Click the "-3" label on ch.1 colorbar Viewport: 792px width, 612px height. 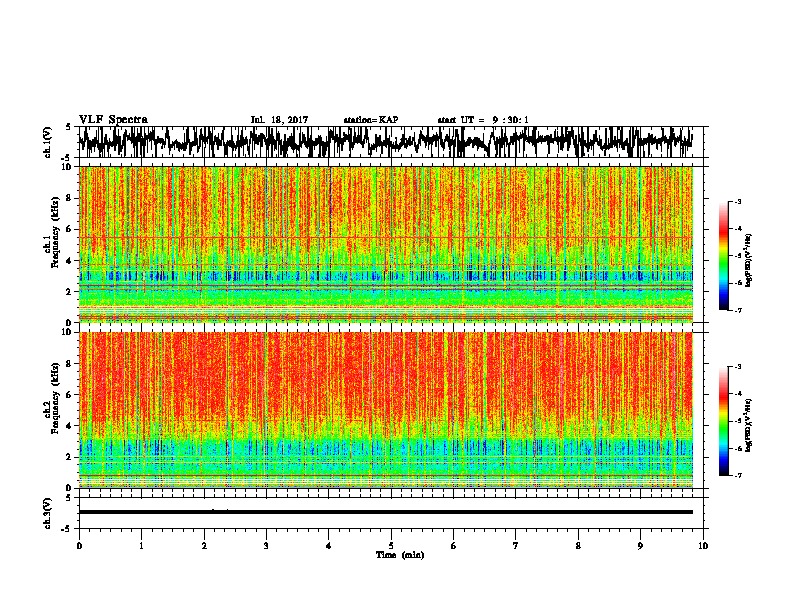click(738, 201)
